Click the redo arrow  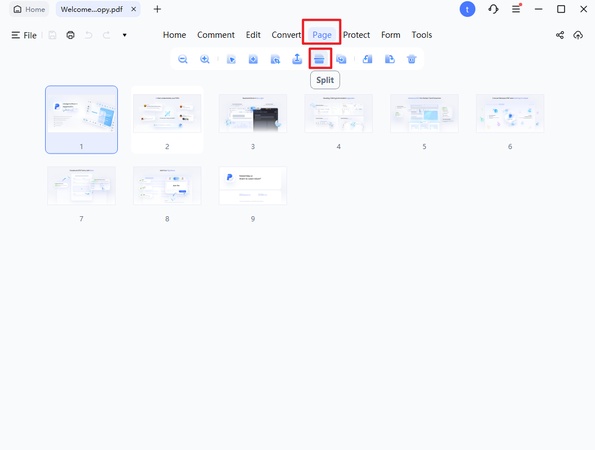pos(107,35)
